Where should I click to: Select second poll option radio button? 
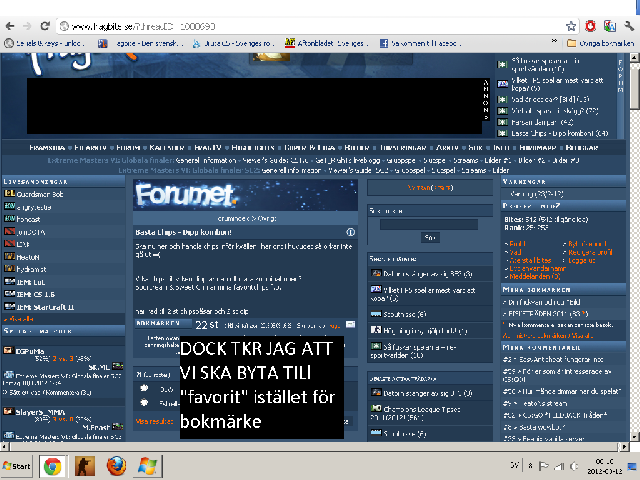pyautogui.click(x=144, y=402)
